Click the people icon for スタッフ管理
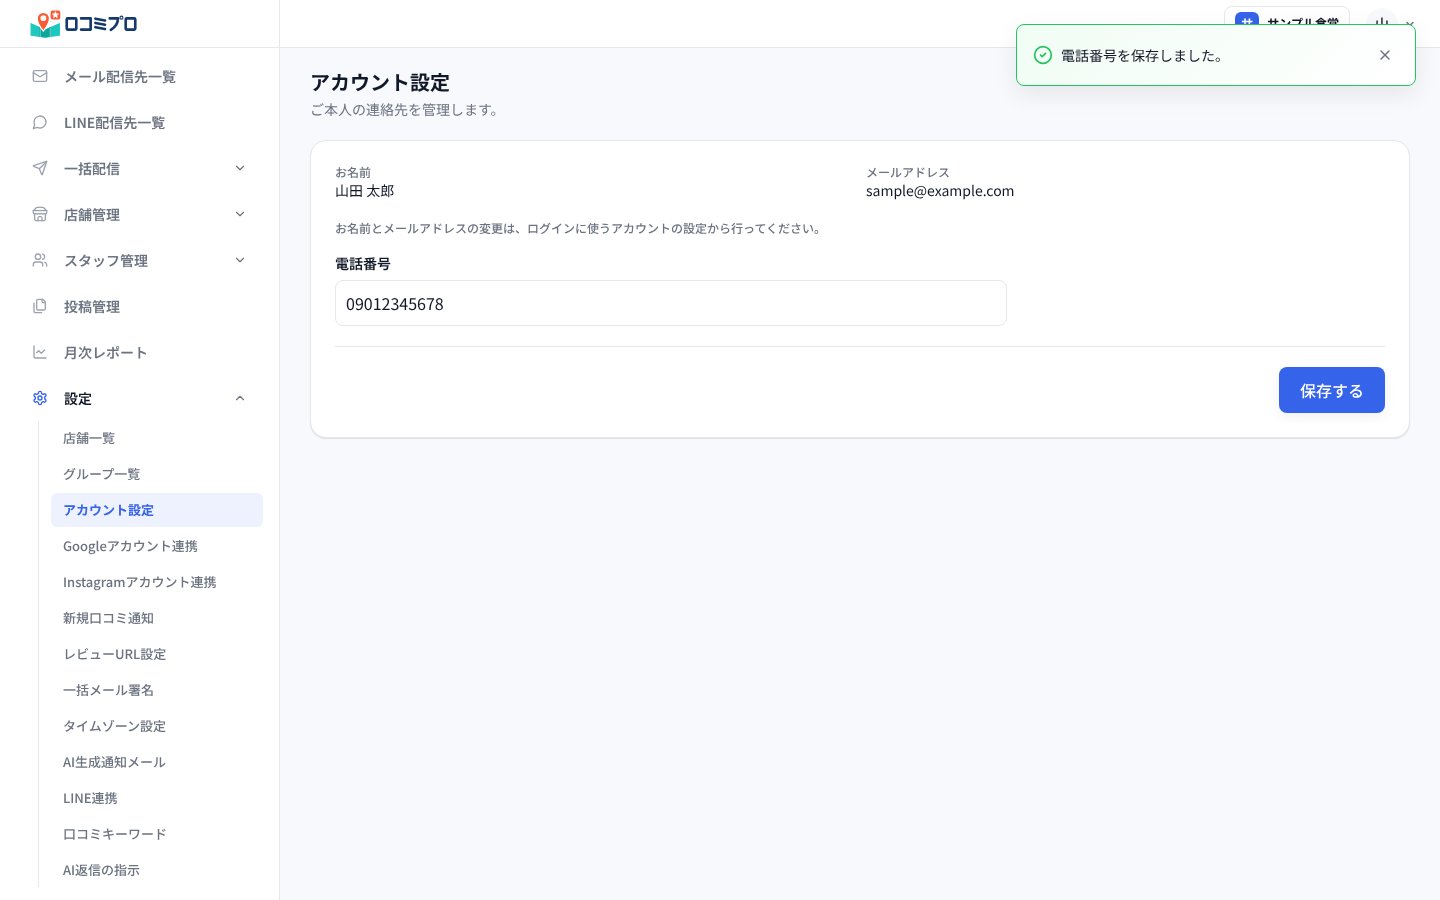Image resolution: width=1440 pixels, height=900 pixels. coord(40,260)
